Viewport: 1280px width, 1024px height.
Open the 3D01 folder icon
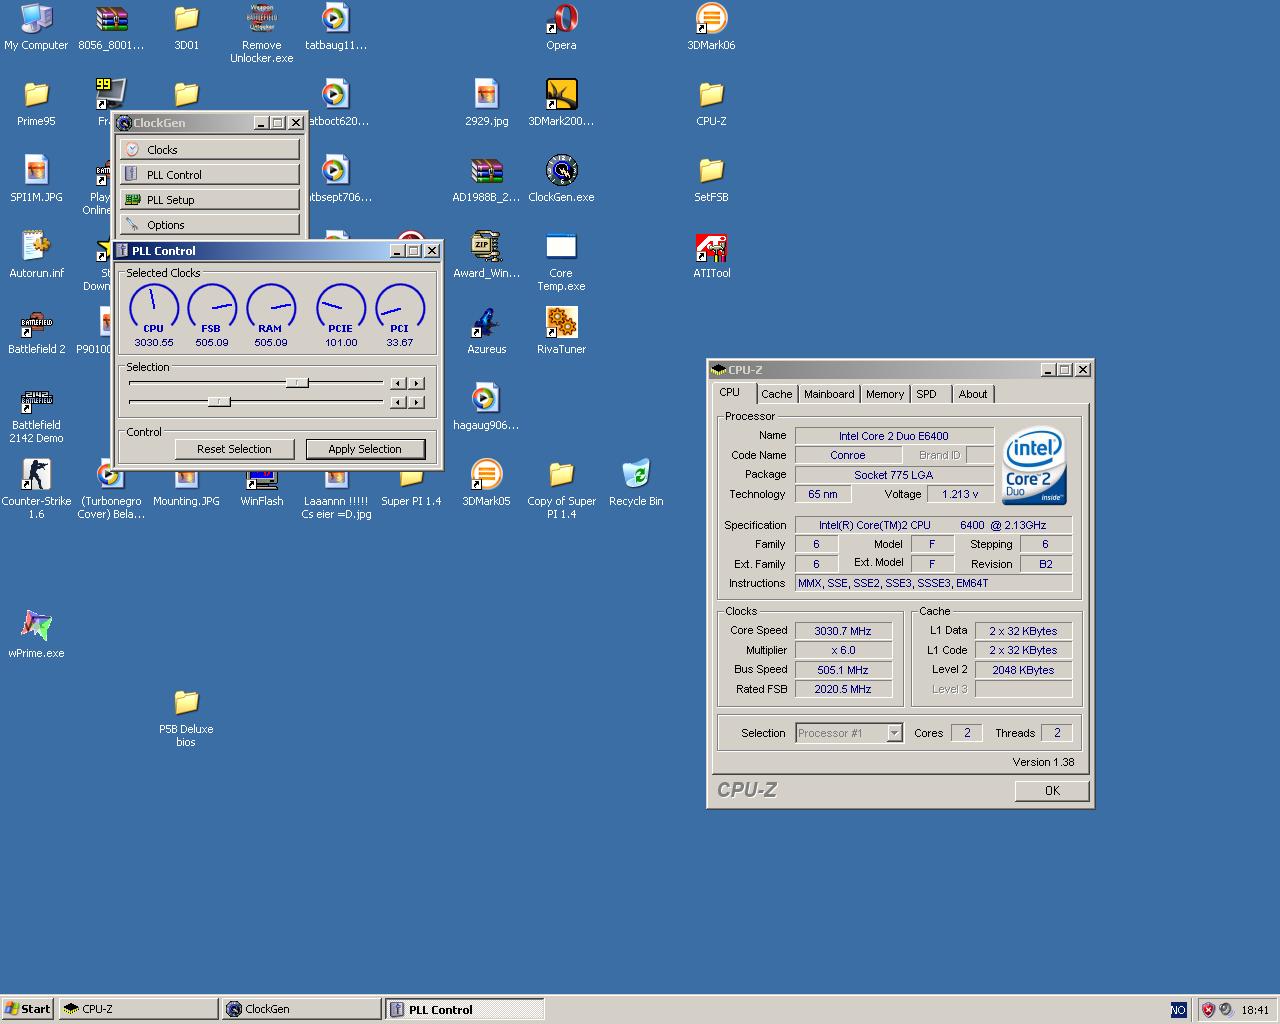(x=186, y=27)
